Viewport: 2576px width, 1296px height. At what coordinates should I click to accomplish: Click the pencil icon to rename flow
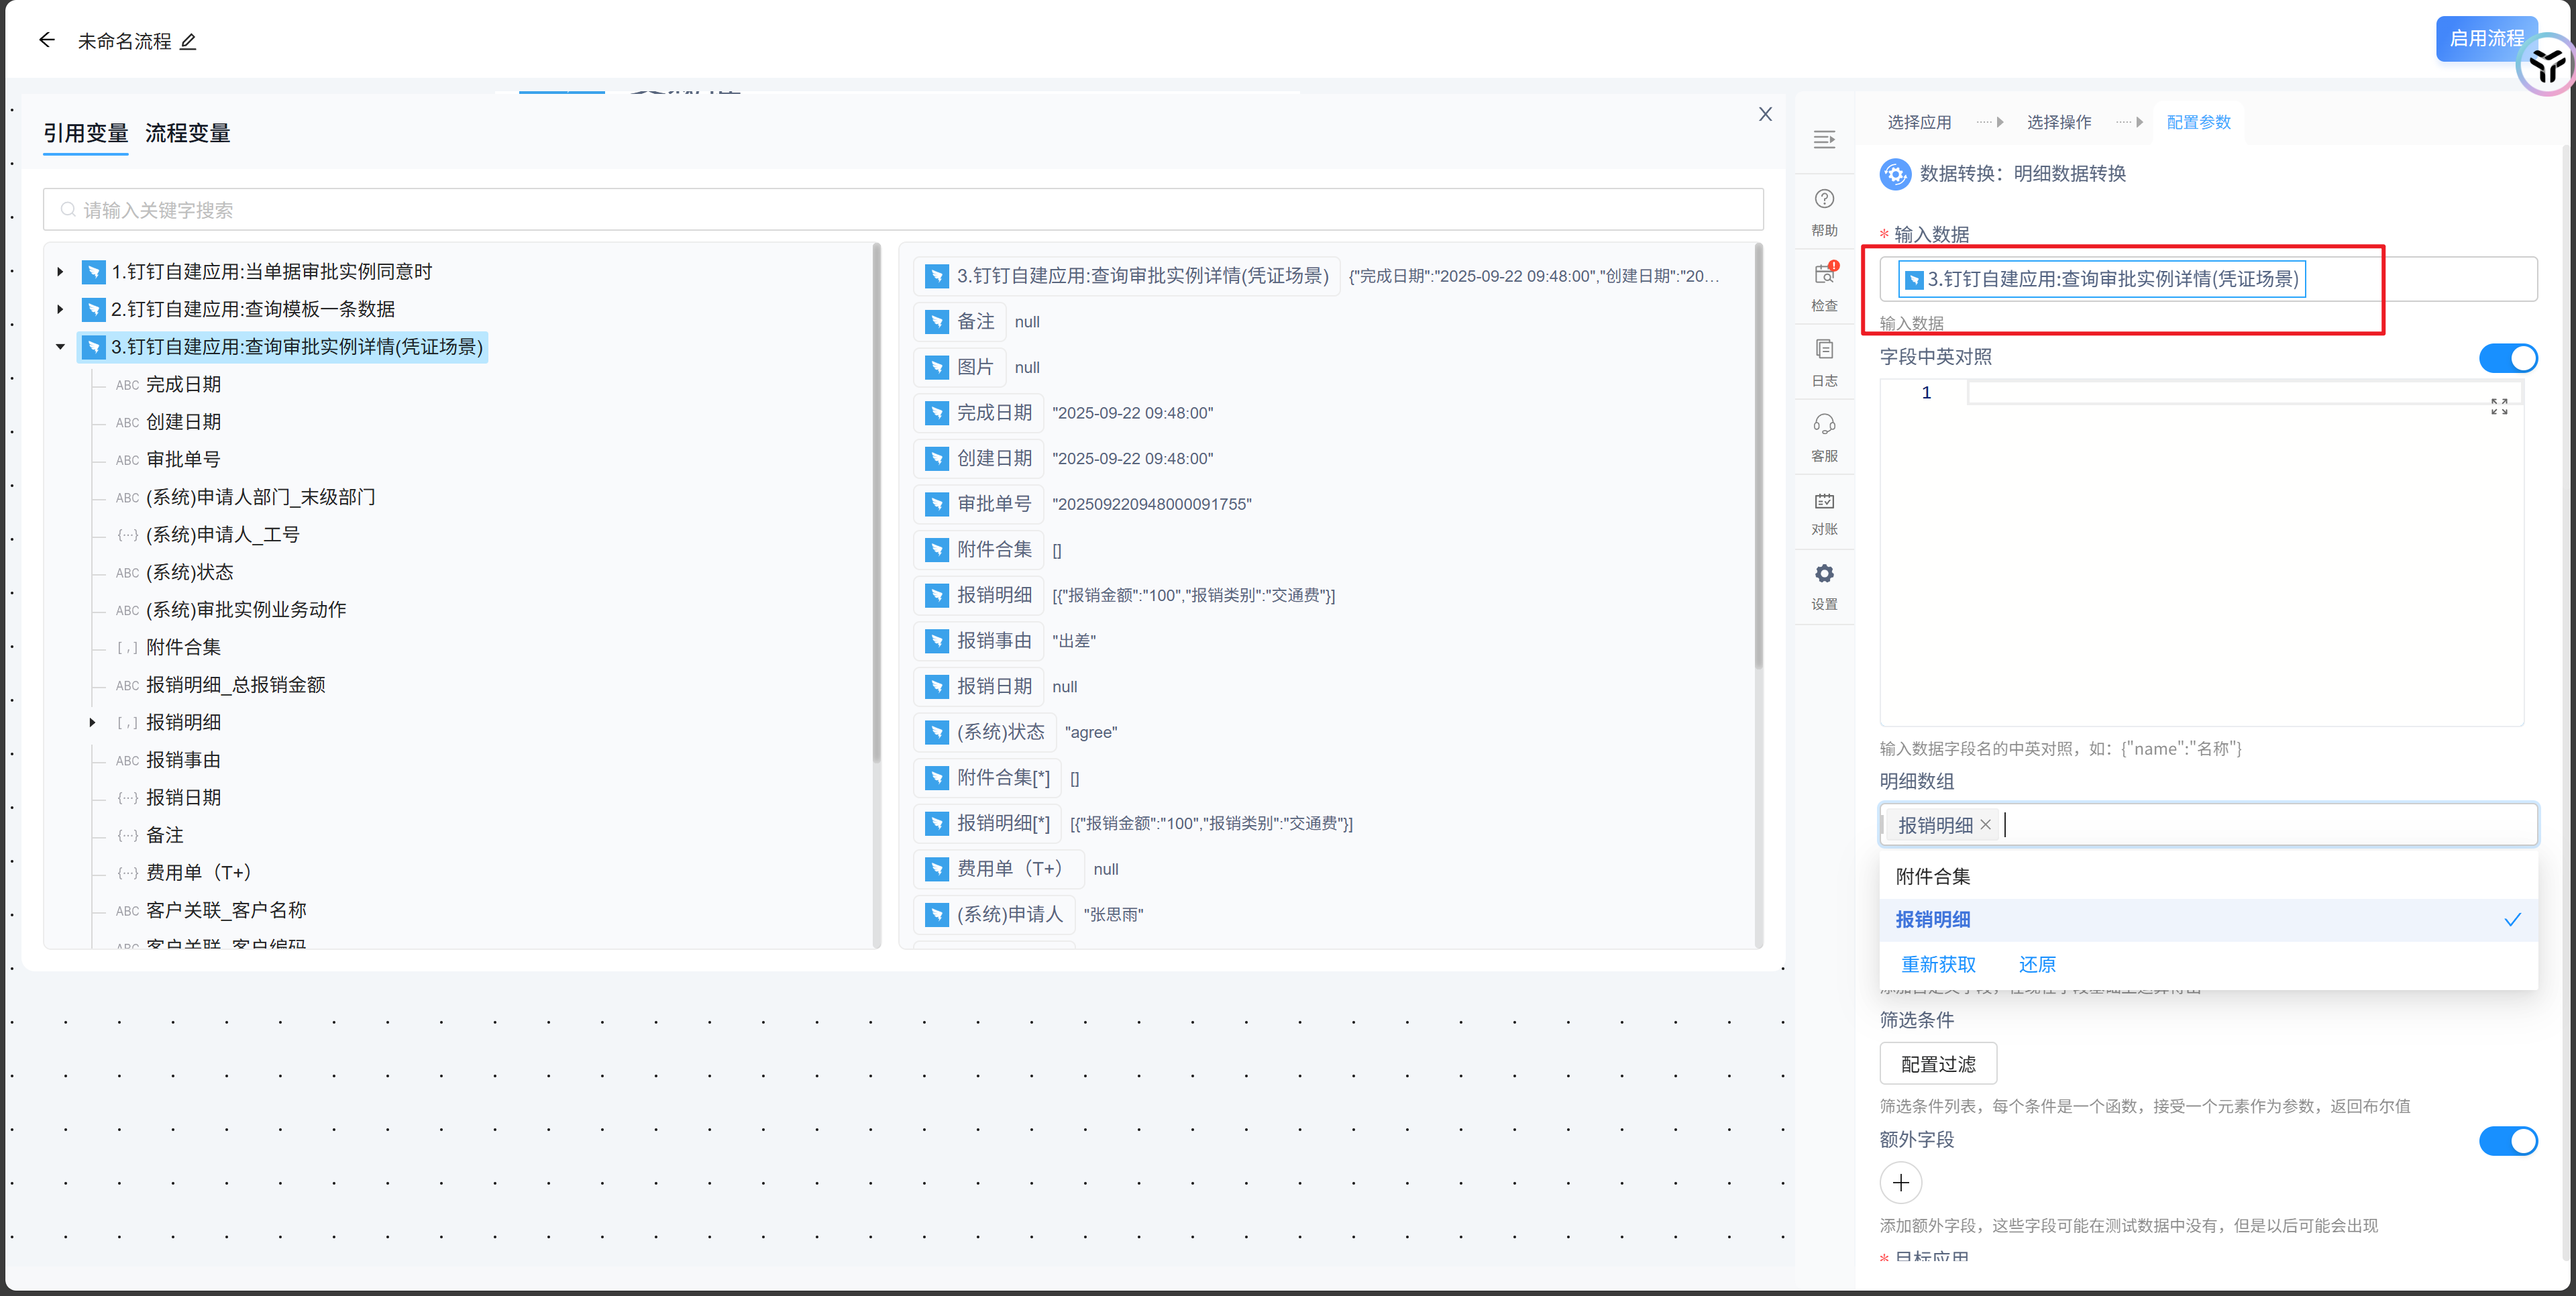[x=188, y=41]
